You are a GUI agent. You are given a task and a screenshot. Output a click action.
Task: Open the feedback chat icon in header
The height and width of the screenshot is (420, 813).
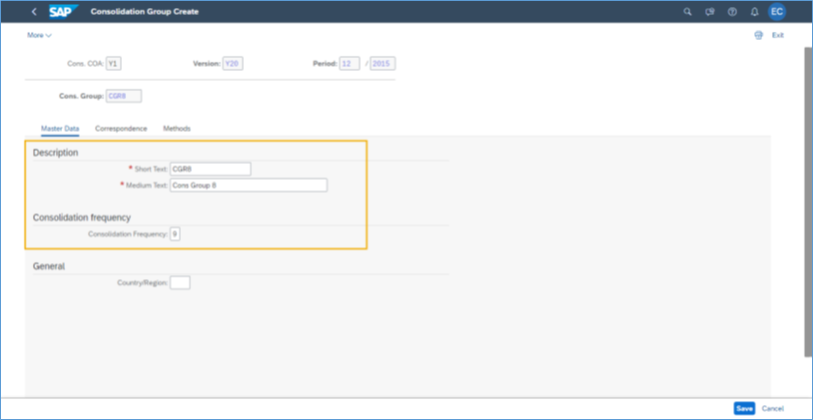[710, 12]
